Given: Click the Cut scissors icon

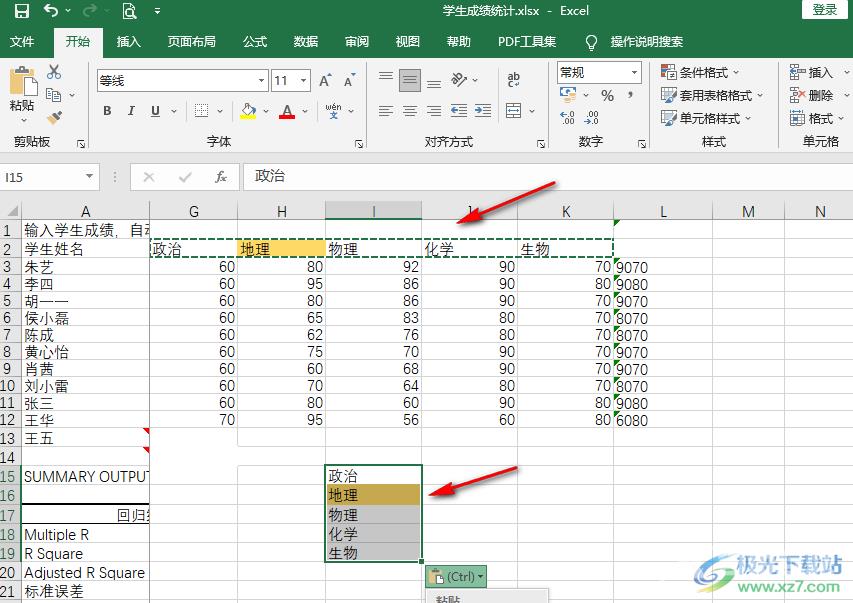Looking at the screenshot, I should pyautogui.click(x=54, y=72).
